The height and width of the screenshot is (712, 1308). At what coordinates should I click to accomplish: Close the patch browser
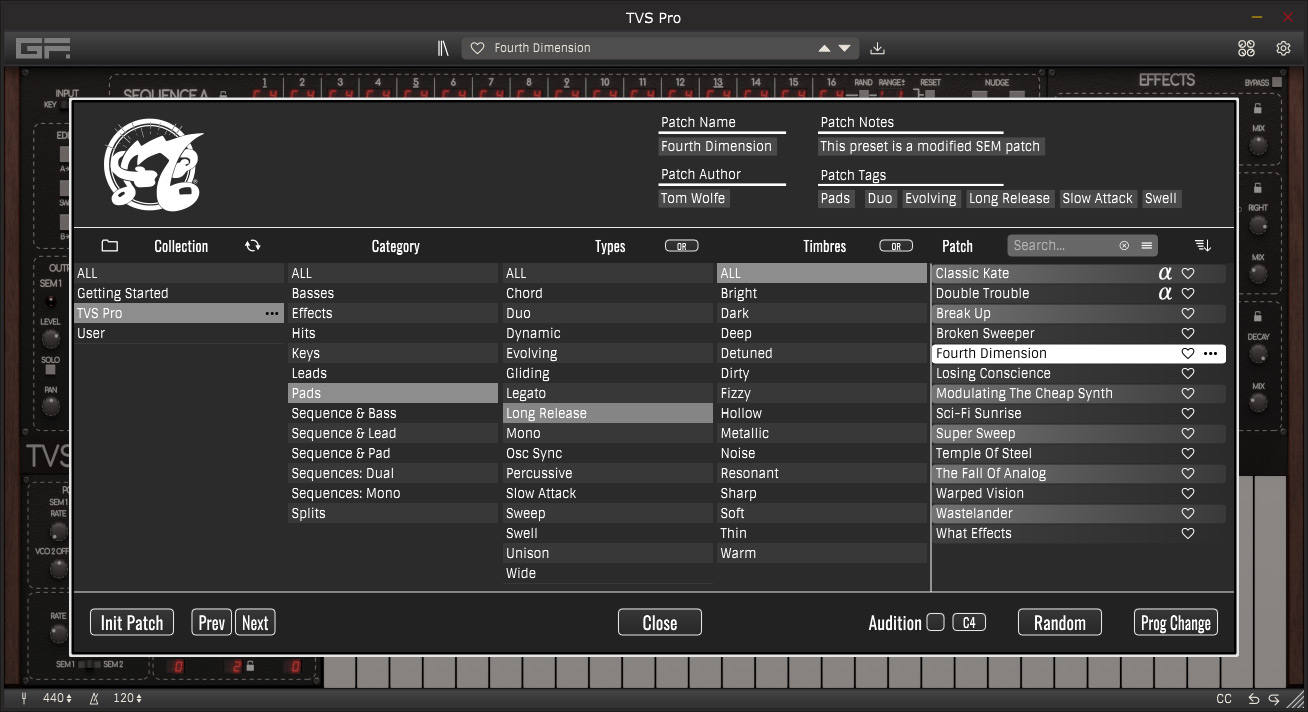[660, 623]
